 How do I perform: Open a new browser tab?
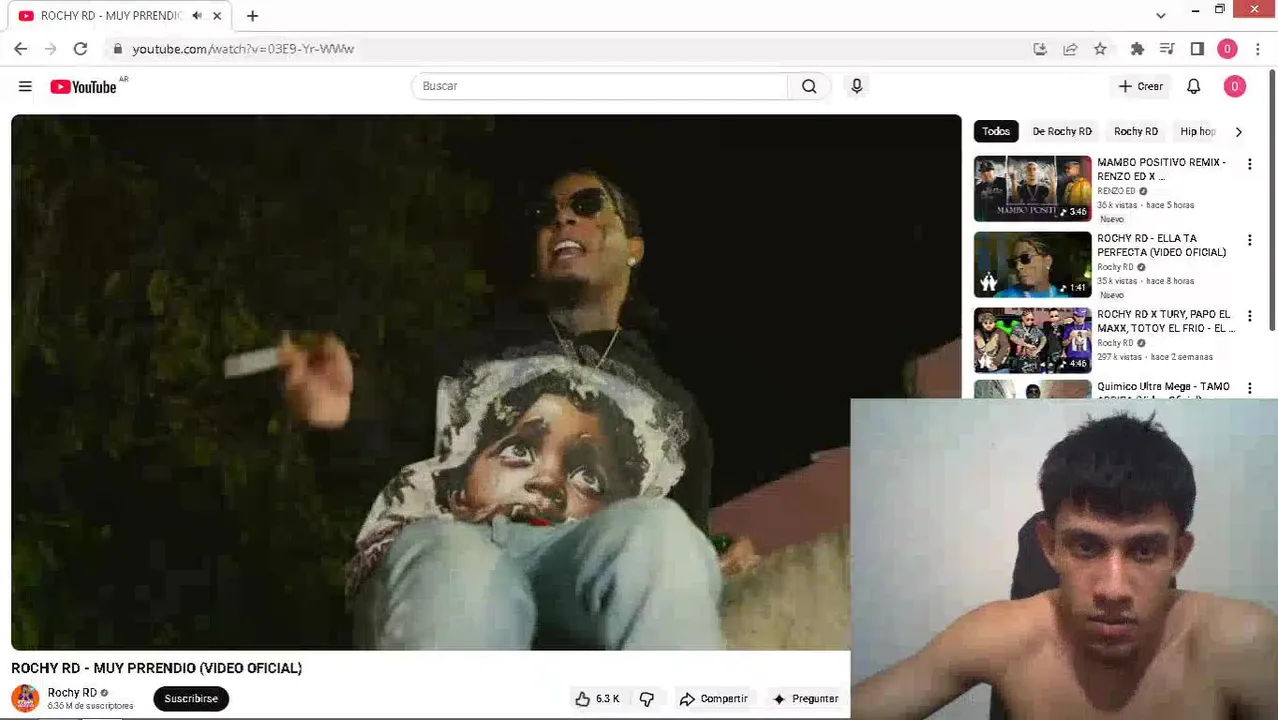pyautogui.click(x=252, y=16)
